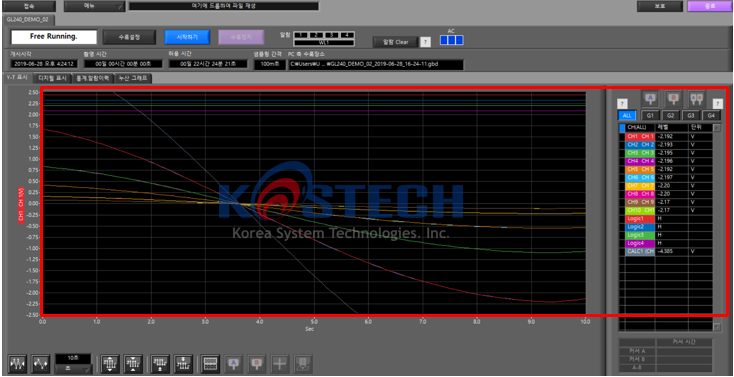
Task: Select cursor A icon above channel list
Action: (x=650, y=98)
